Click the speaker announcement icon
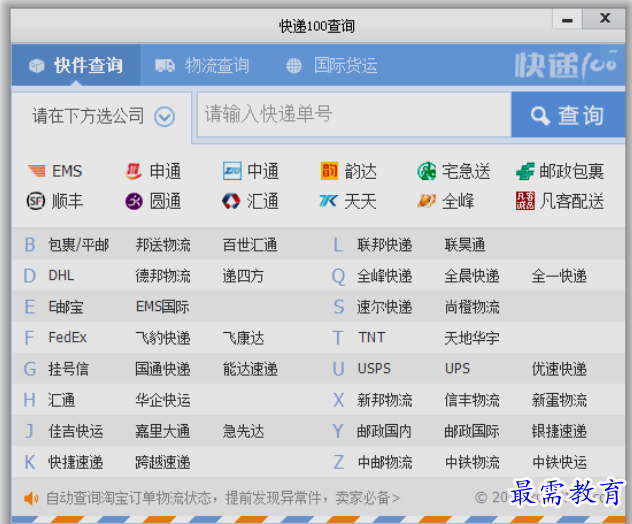This screenshot has height=524, width=632. (x=31, y=499)
